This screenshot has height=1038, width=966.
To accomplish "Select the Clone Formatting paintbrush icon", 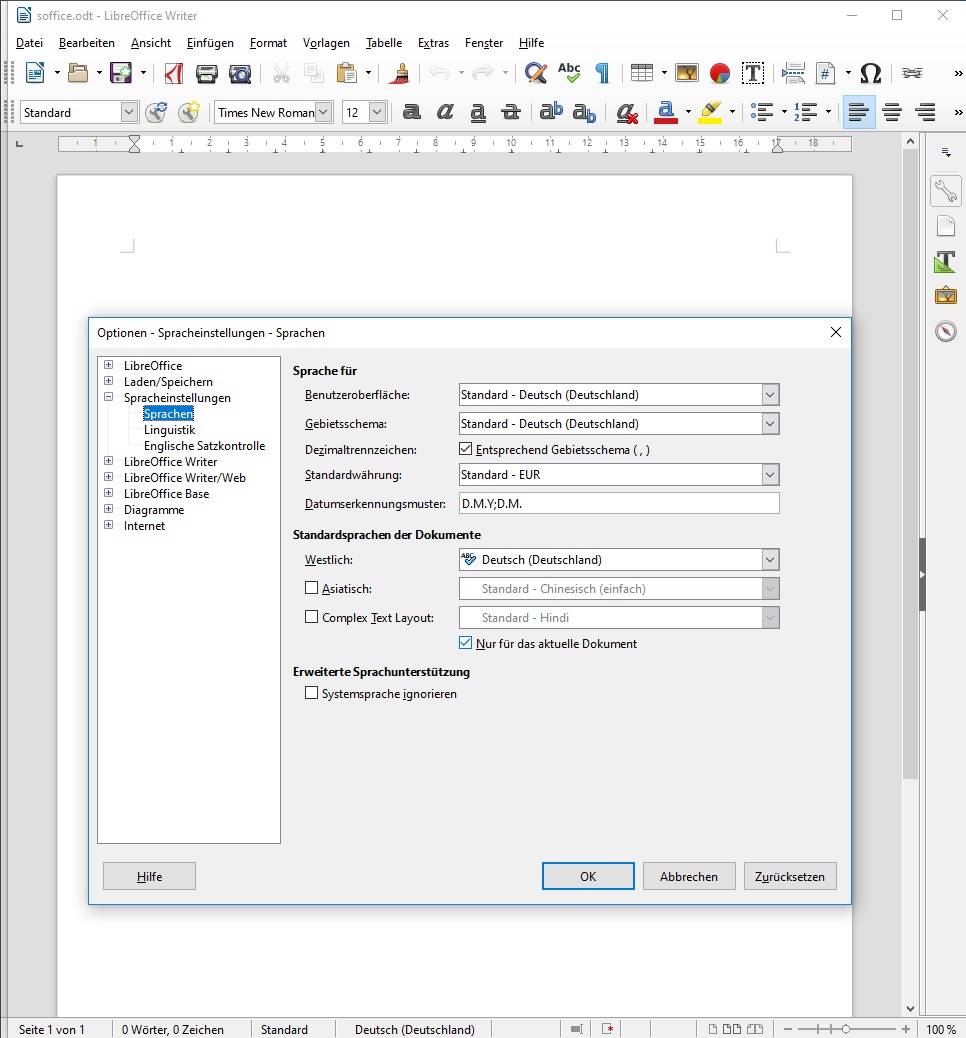I will [399, 73].
